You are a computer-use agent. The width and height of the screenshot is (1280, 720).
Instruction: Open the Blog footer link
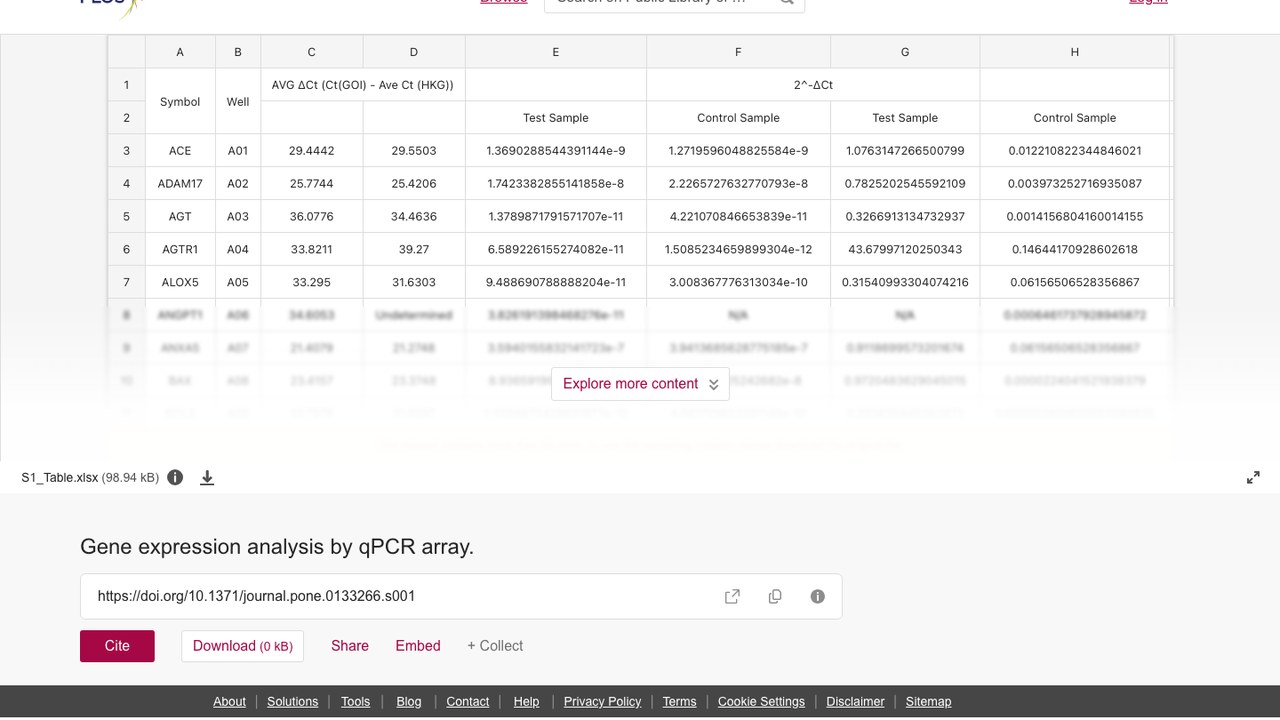(409, 702)
